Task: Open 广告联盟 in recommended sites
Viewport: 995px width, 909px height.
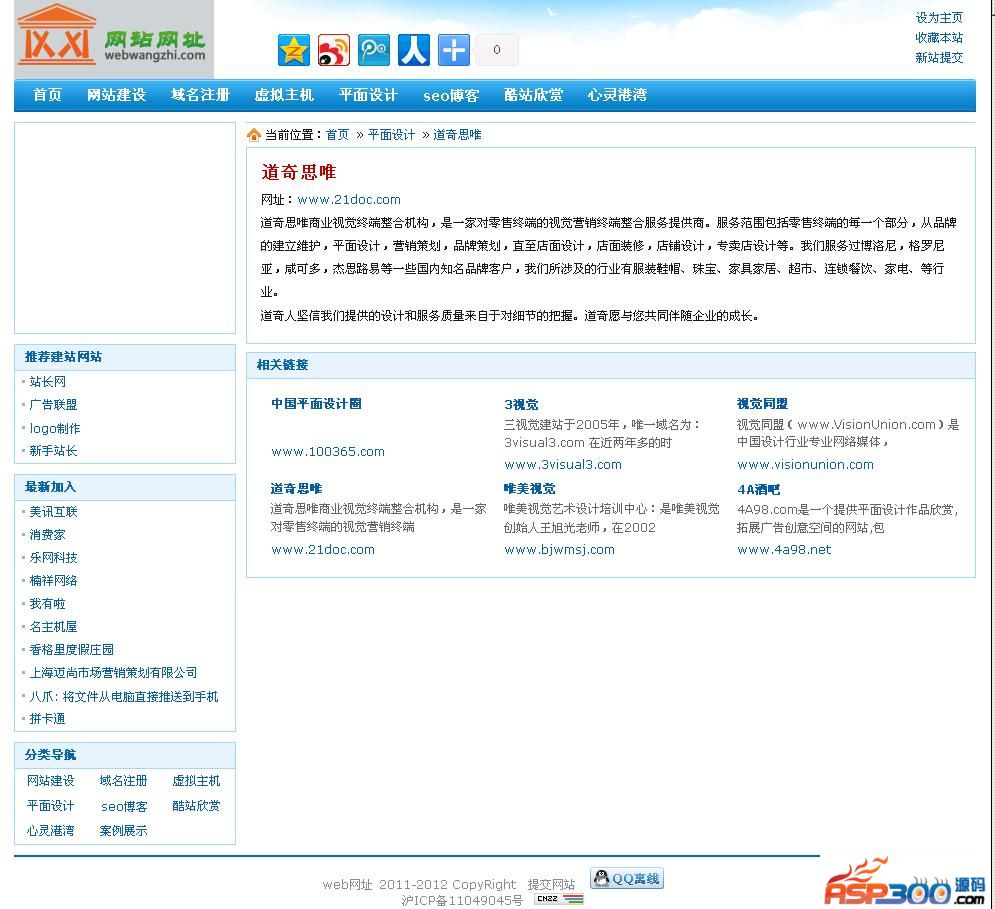Action: 53,404
